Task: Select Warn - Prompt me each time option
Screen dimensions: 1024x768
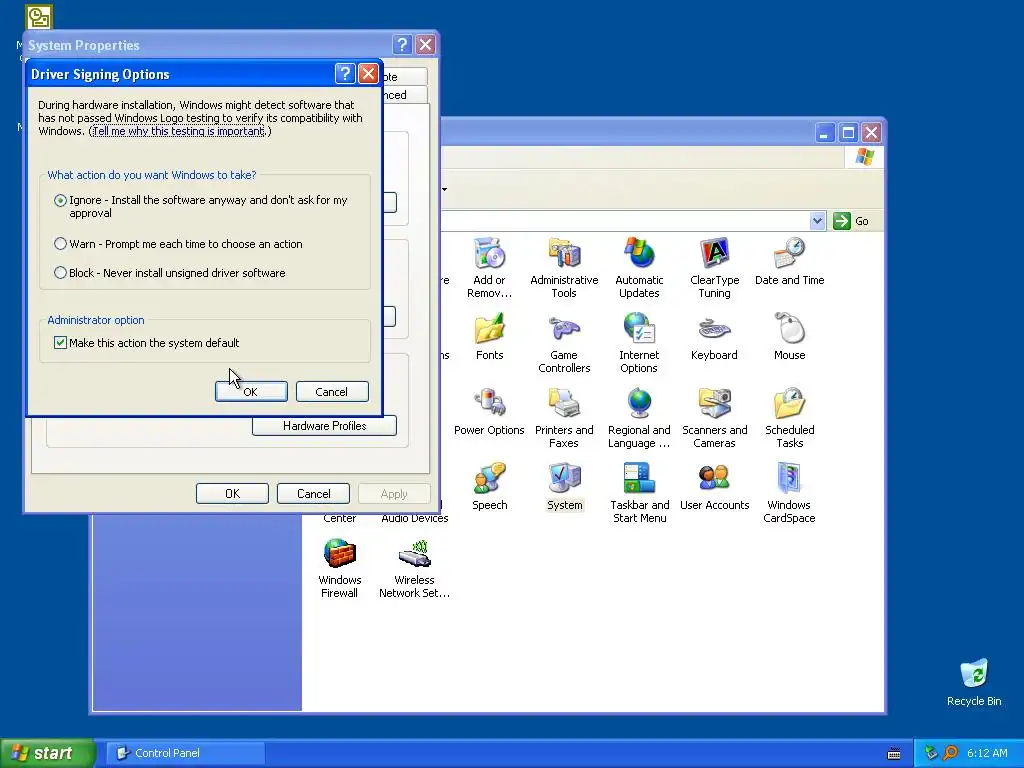Action: tap(60, 244)
